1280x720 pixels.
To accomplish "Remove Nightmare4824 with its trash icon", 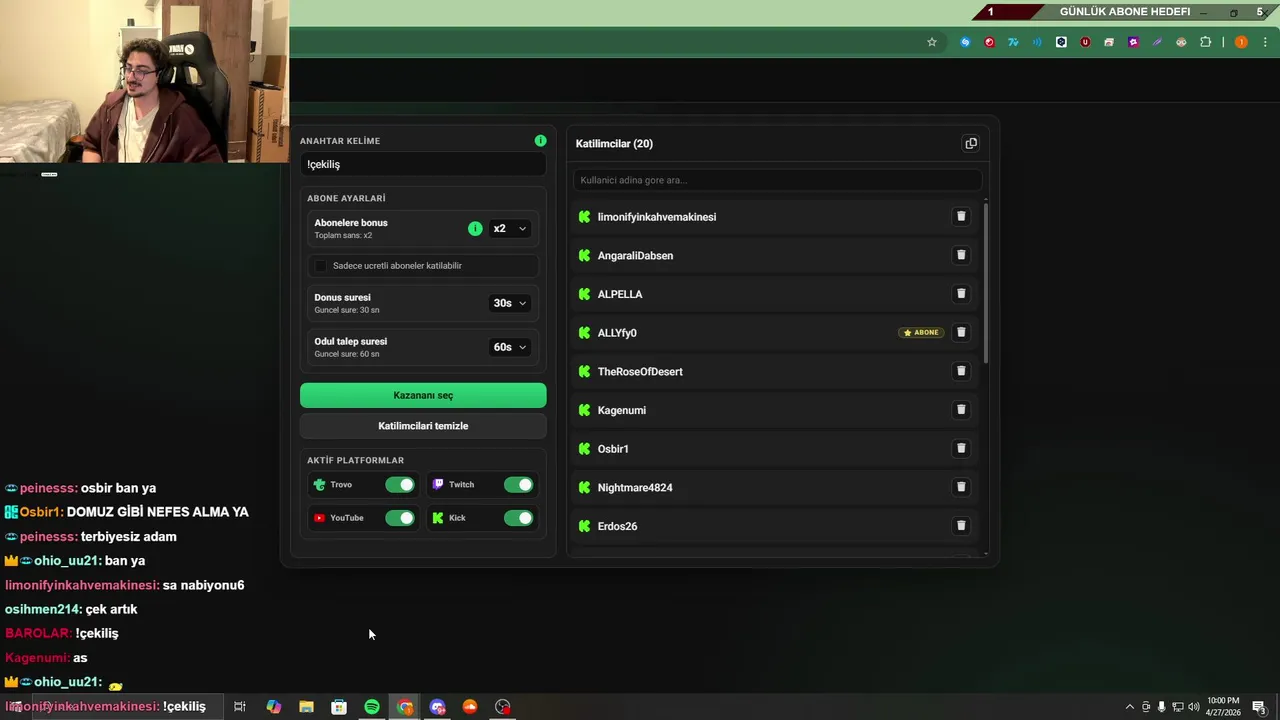I will tap(961, 487).
